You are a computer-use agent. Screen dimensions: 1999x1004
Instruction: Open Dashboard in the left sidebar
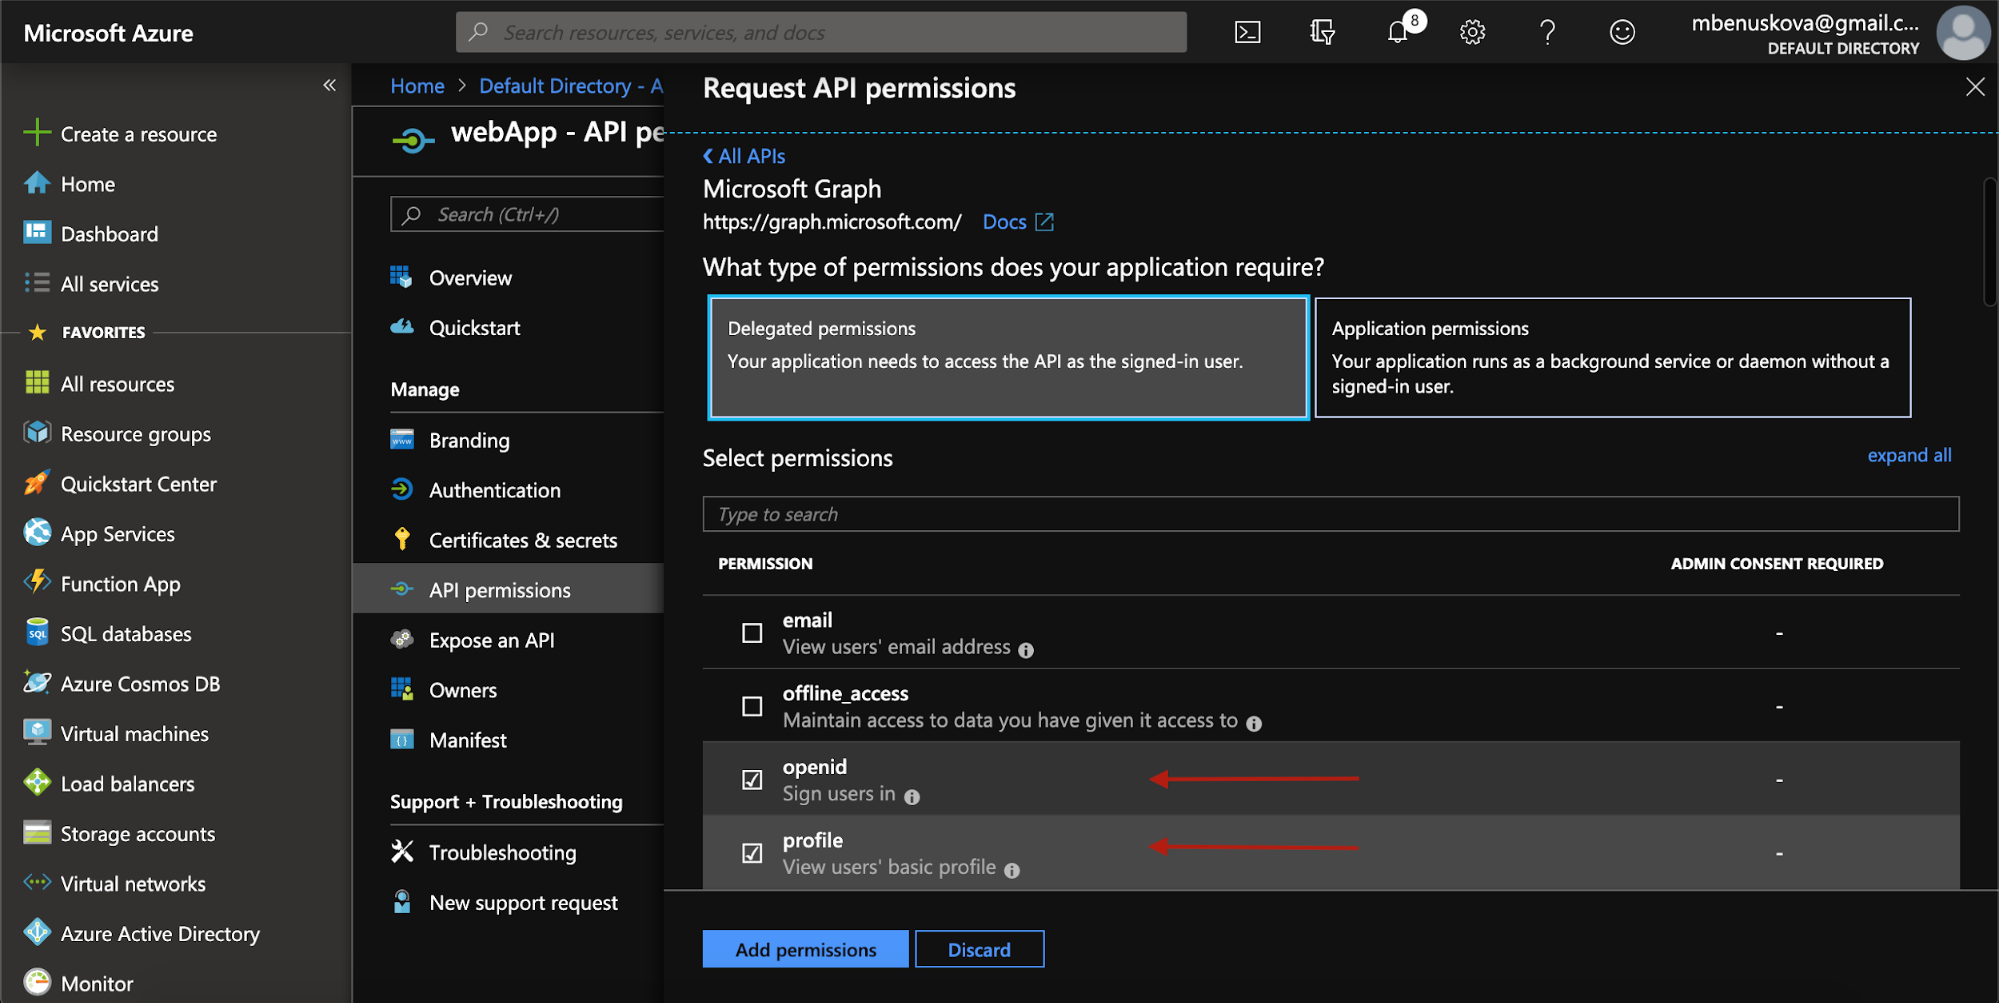109,234
